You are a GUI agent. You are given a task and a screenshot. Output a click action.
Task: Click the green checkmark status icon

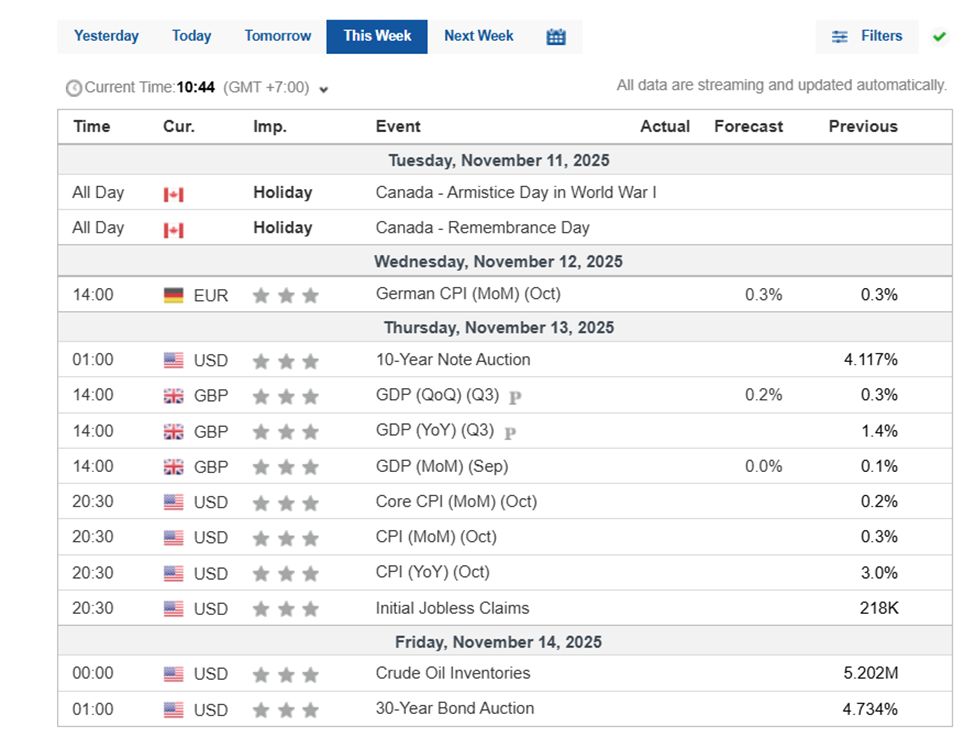(939, 37)
